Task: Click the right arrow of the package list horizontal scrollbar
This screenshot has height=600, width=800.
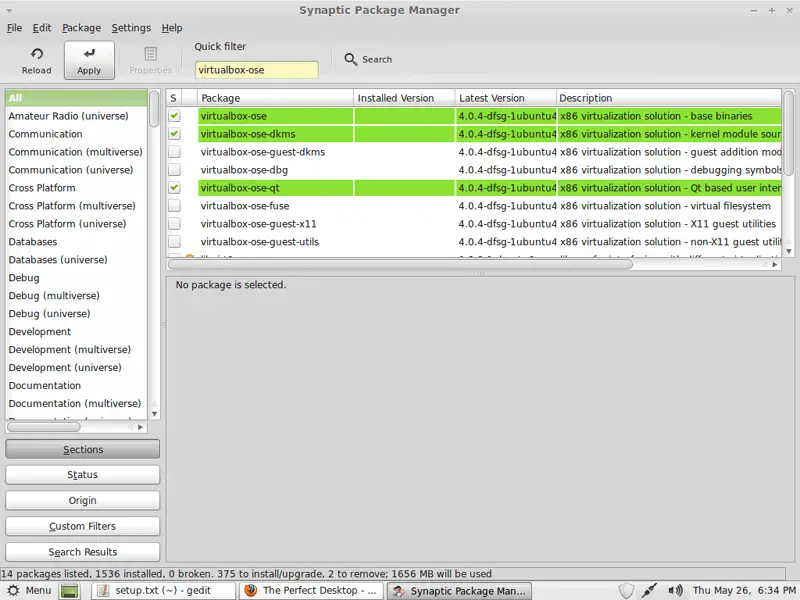Action: [775, 264]
